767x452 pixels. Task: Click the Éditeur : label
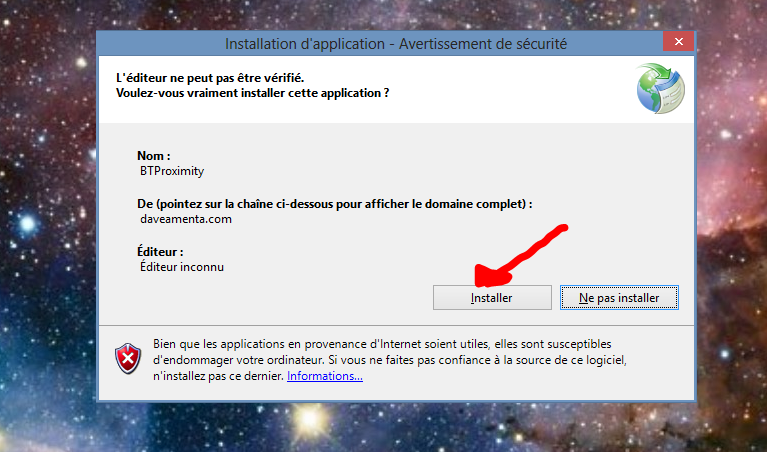[160, 252]
